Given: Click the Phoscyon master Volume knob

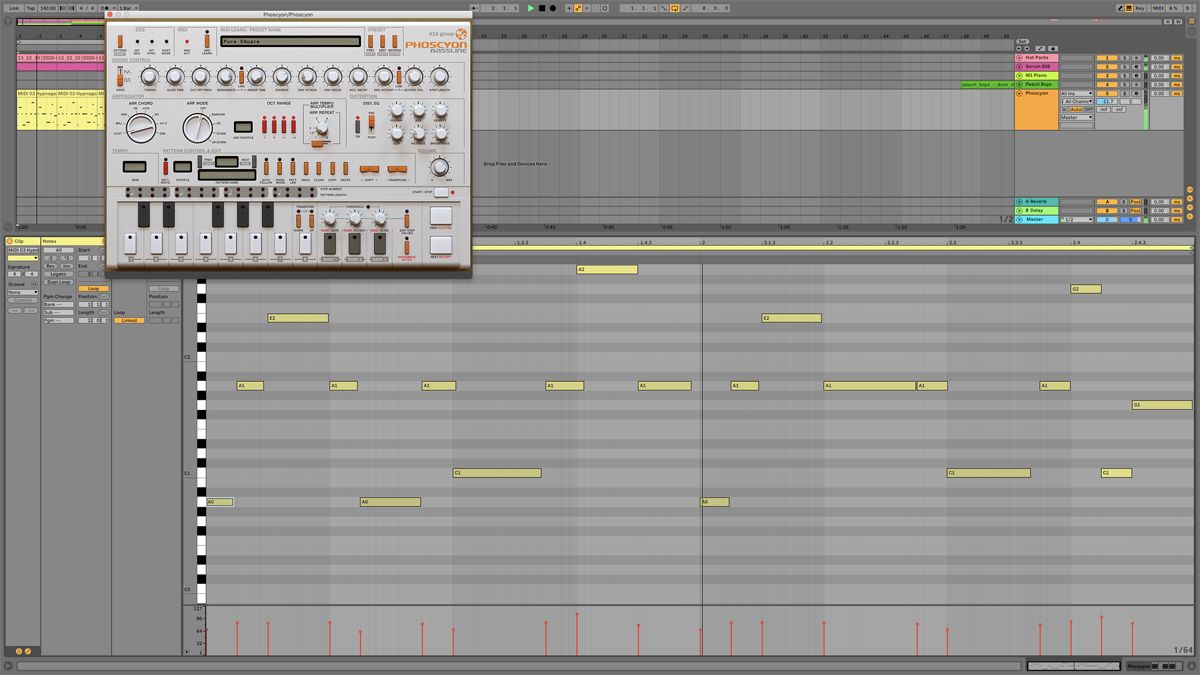Looking at the screenshot, I should [x=440, y=167].
